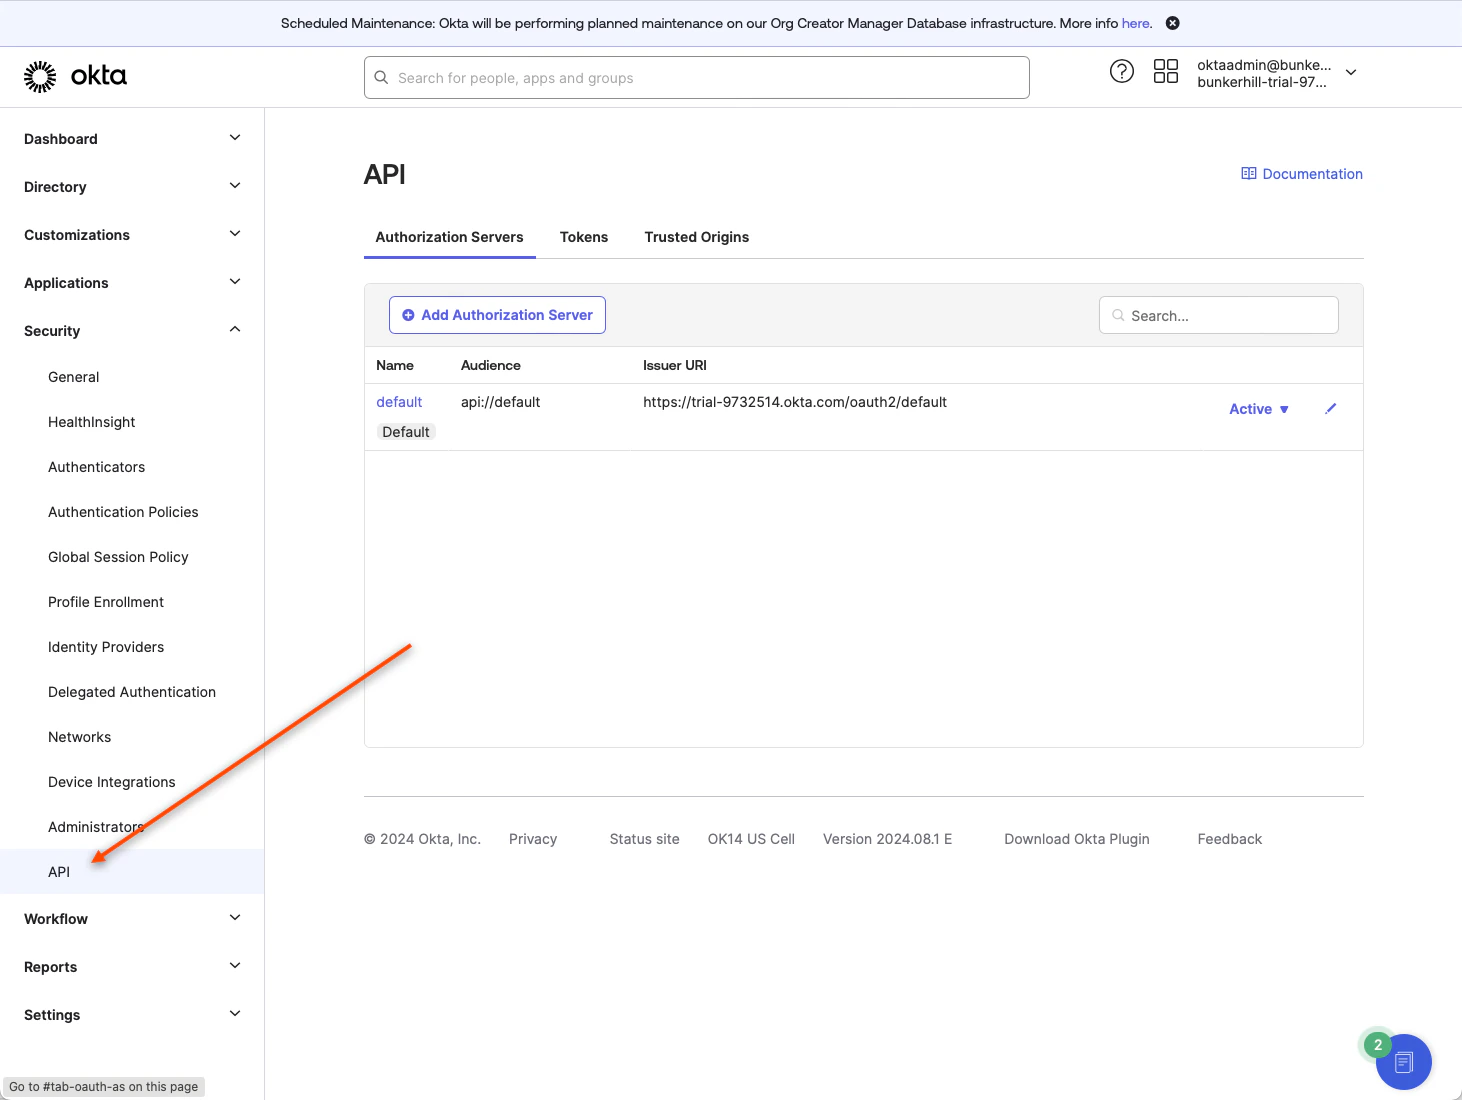Screen dimensions: 1462x1100
Task: Open Global Session Policy
Action: tap(118, 557)
